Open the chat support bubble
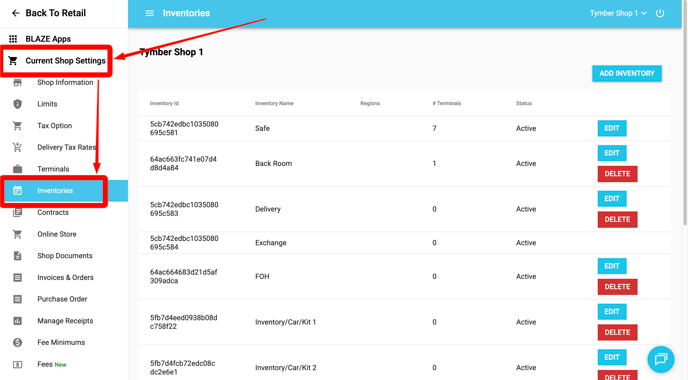 point(661,359)
